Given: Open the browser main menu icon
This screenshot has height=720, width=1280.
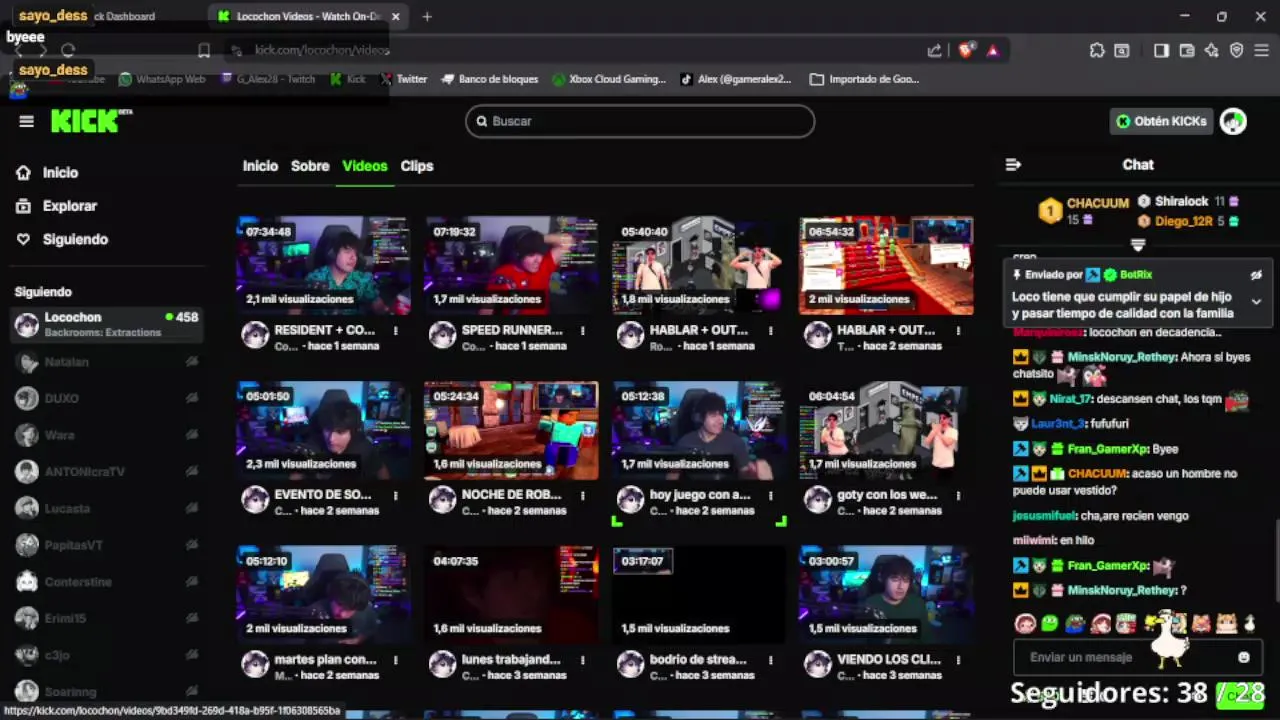Looking at the screenshot, I should pos(1262,50).
